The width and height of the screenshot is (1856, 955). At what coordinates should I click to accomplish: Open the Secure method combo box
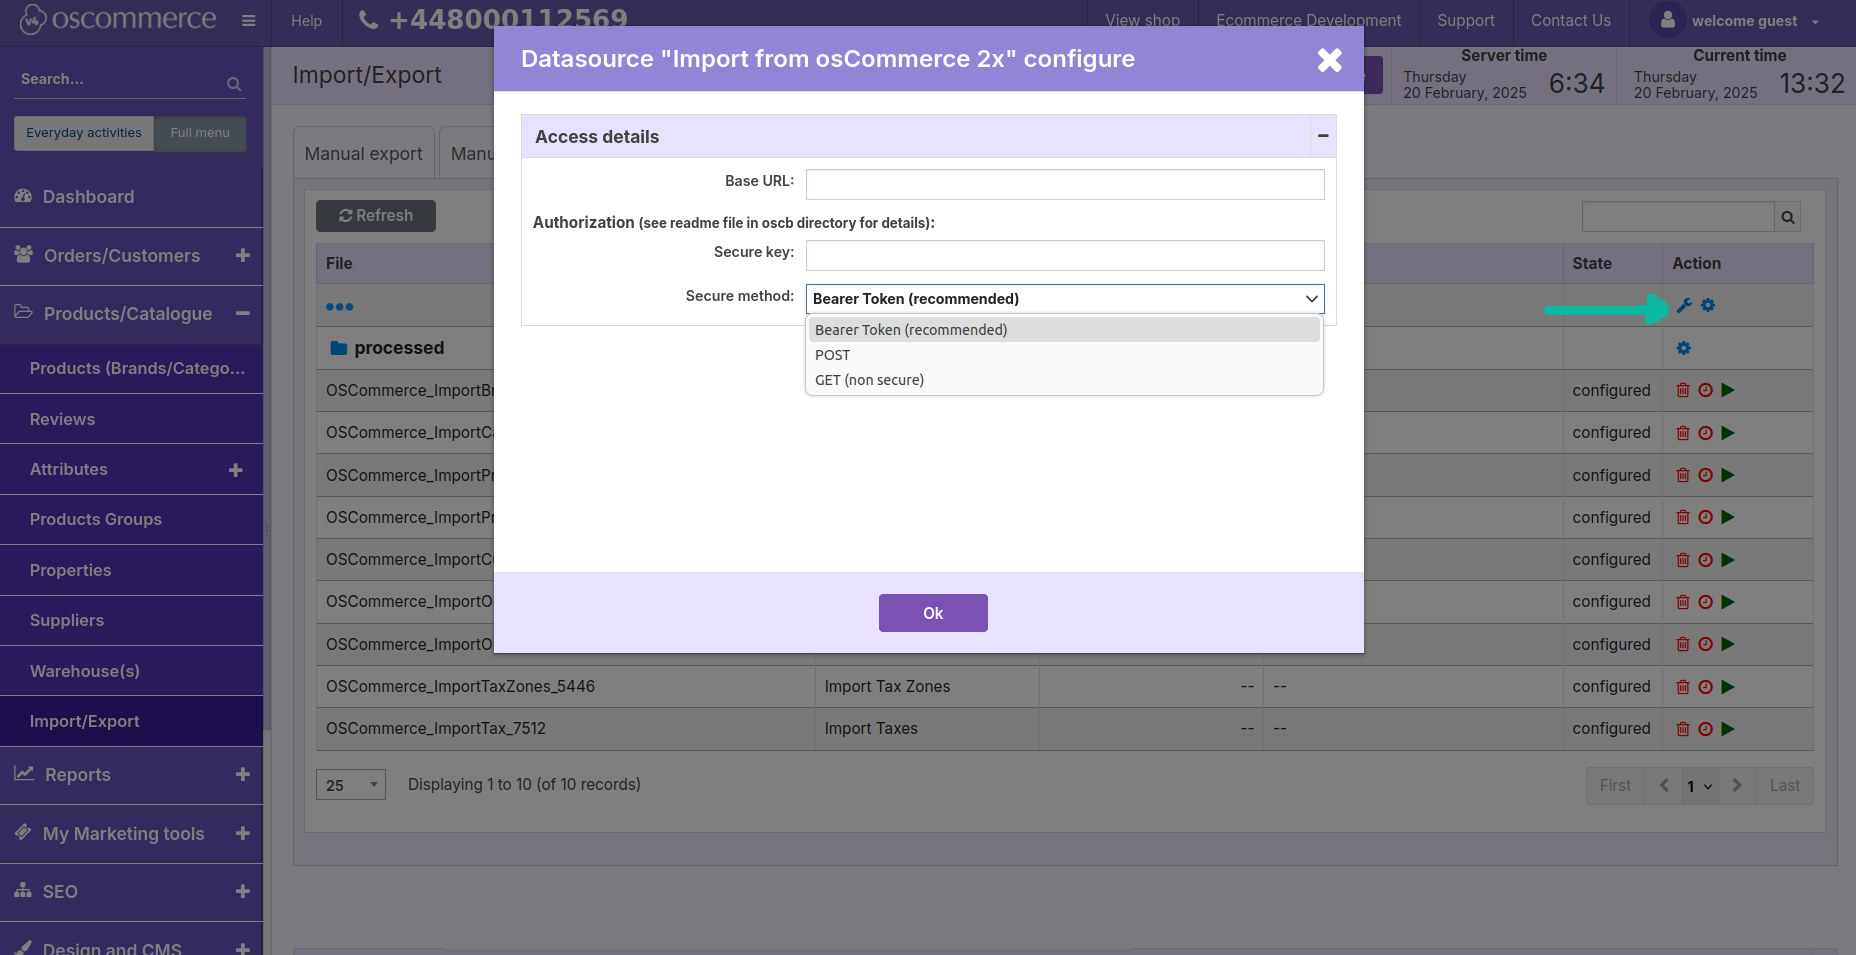(1065, 299)
